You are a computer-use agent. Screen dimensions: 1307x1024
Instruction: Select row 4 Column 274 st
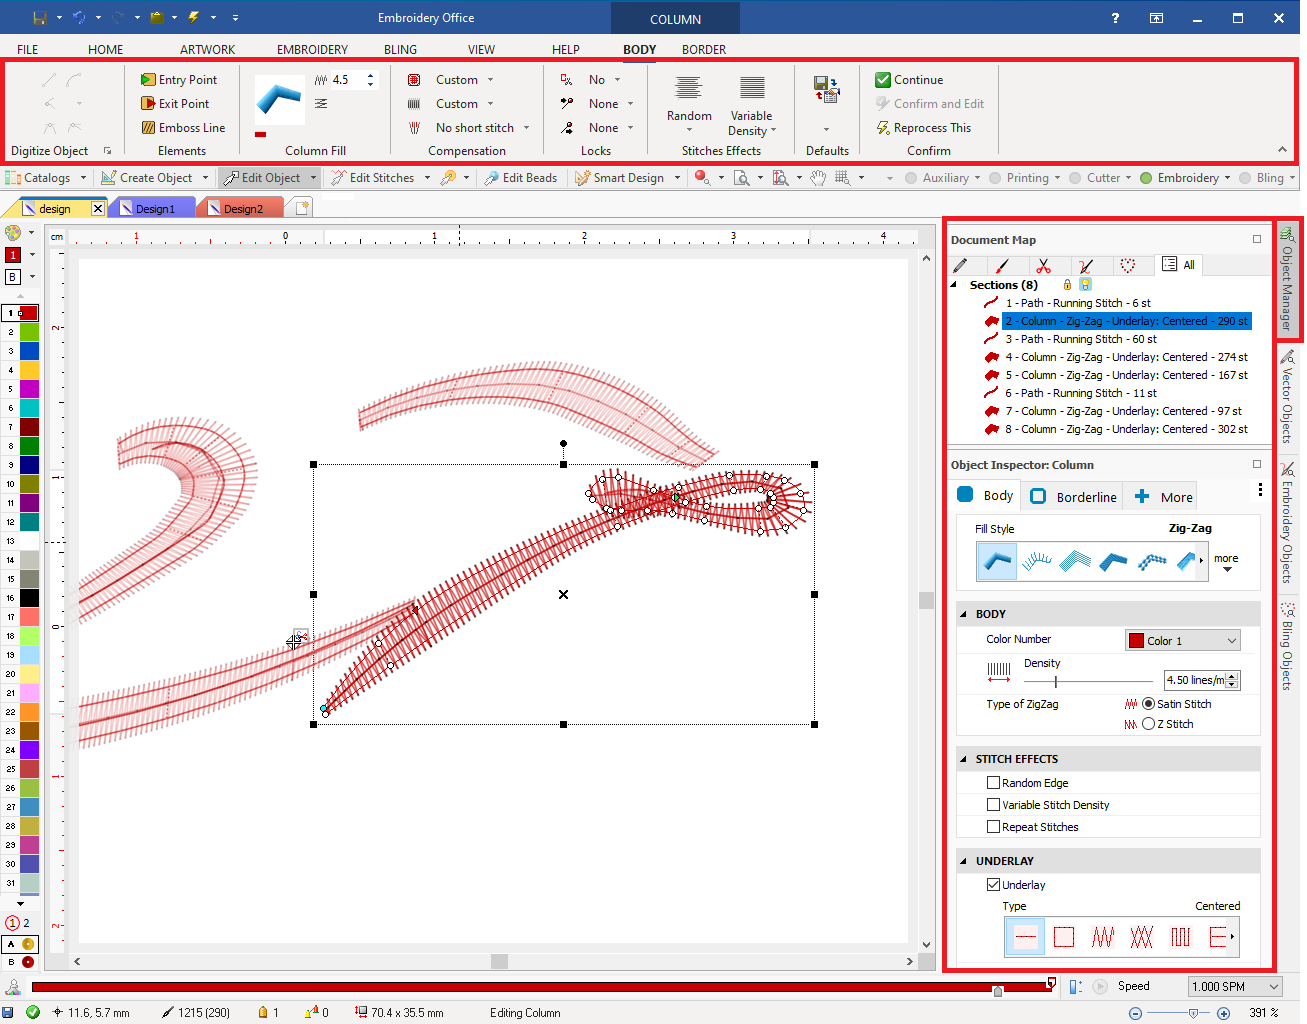[1127, 357]
